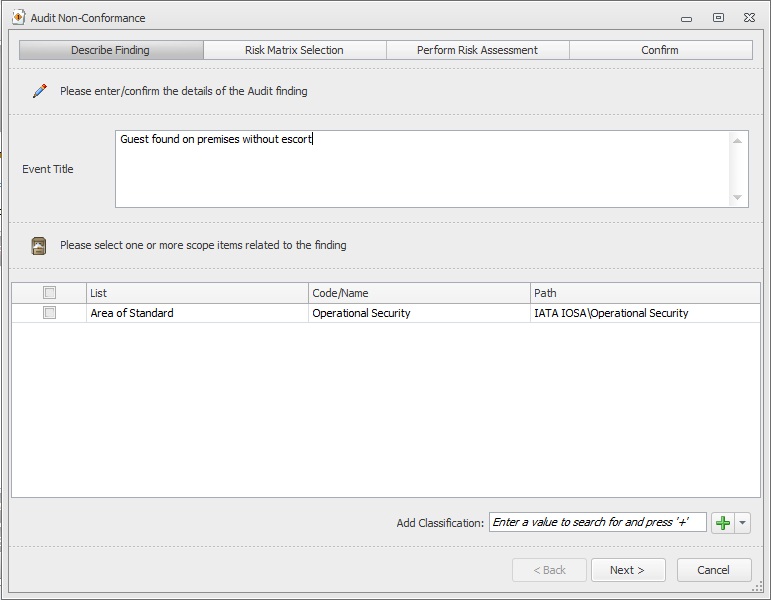Image resolution: width=771 pixels, height=600 pixels.
Task: Click the green plus Add Classification icon
Action: (x=723, y=523)
